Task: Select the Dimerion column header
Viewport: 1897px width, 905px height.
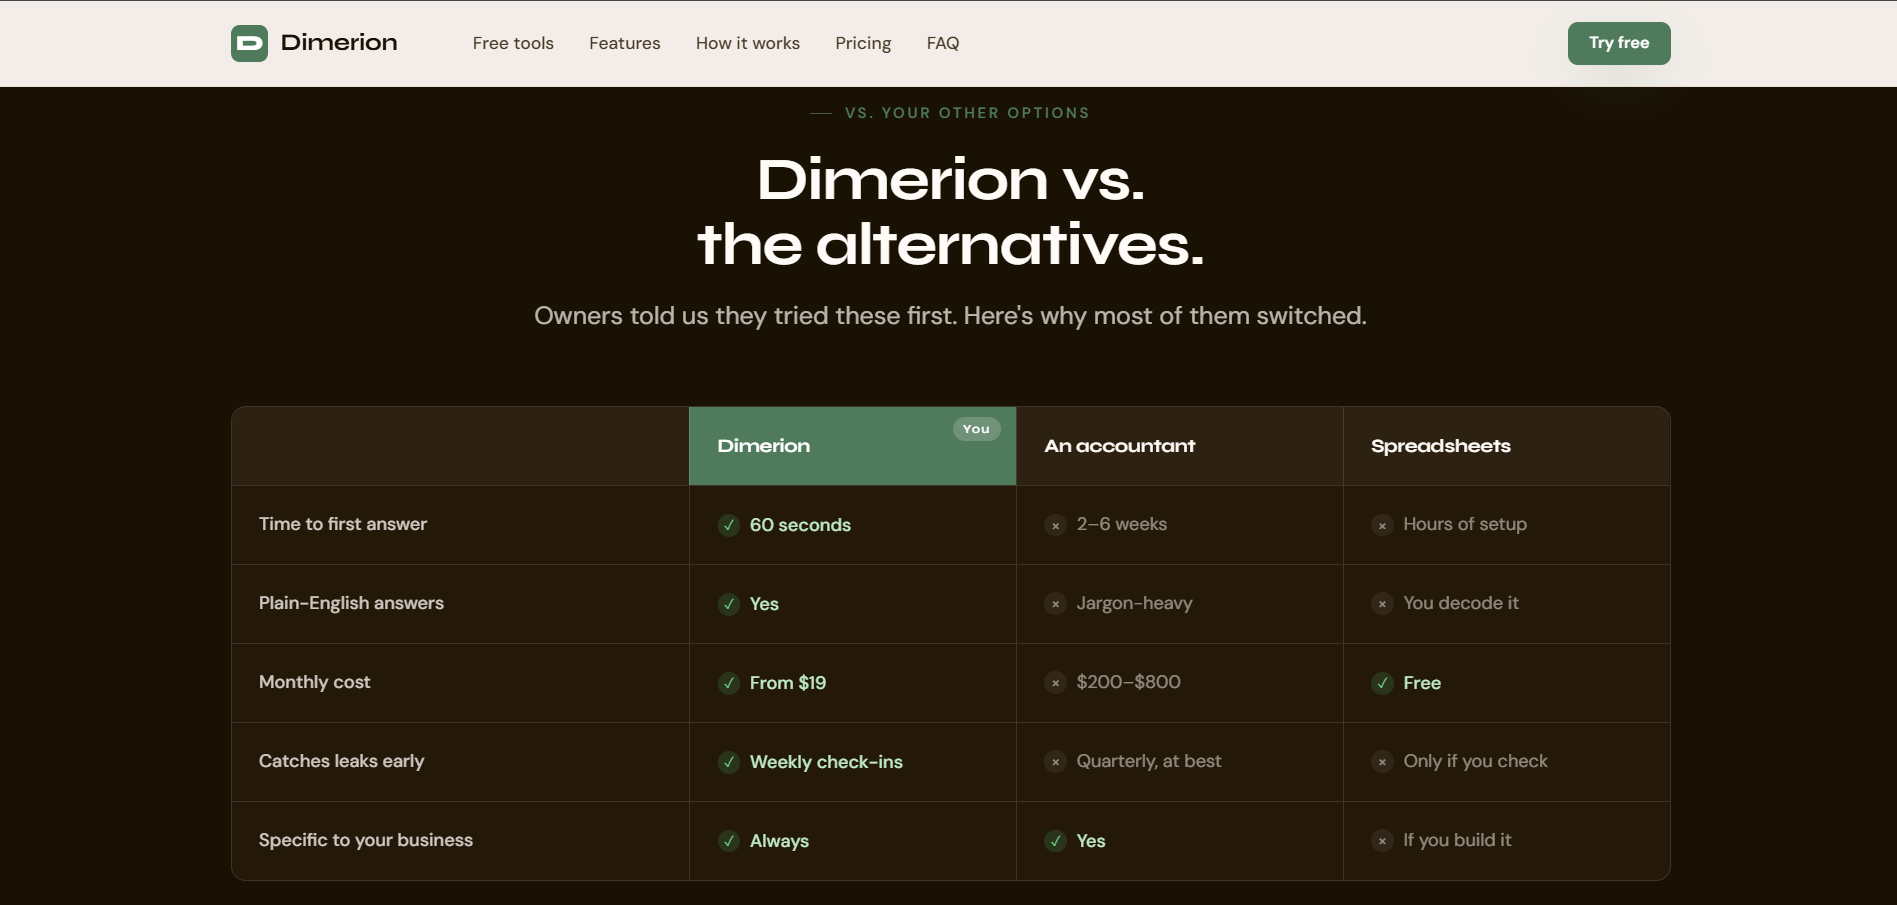Action: (x=853, y=446)
